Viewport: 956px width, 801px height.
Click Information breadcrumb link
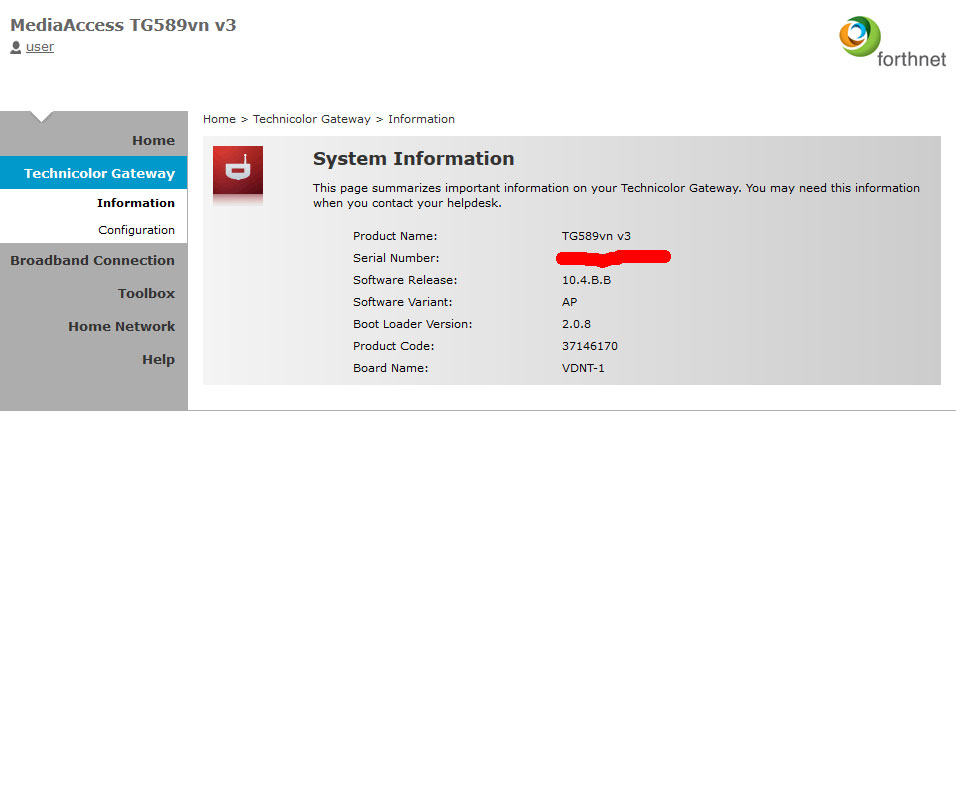point(421,119)
